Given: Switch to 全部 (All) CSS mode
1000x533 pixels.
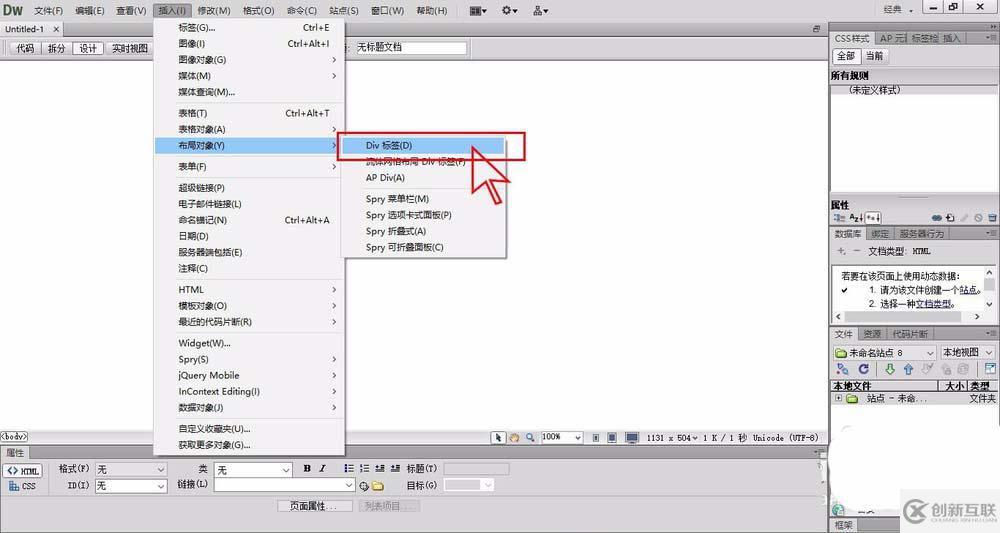Looking at the screenshot, I should coord(846,56).
